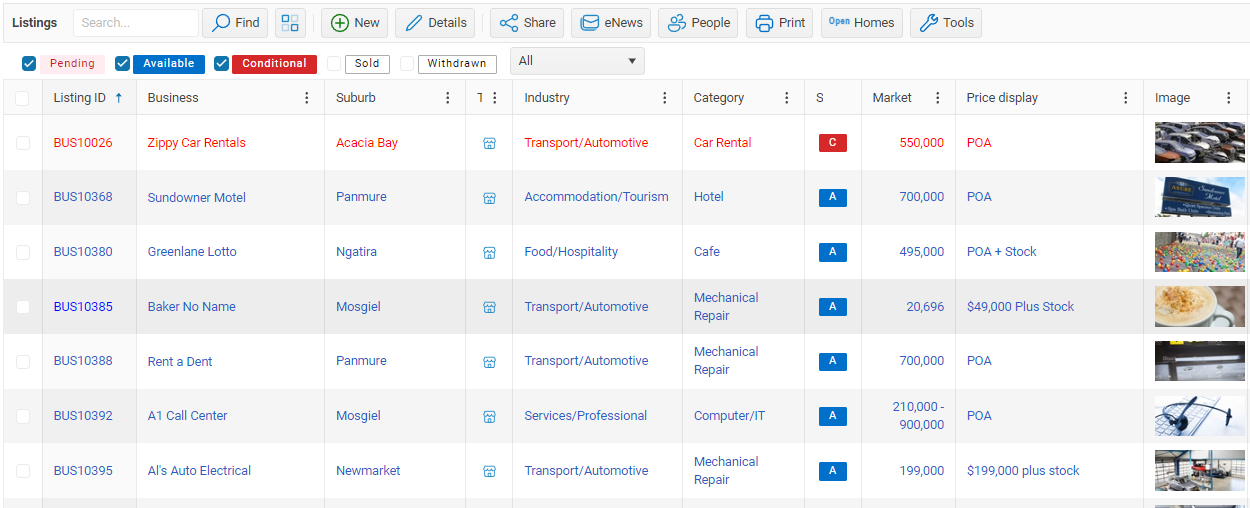Open listing BUS10385 link
The height and width of the screenshot is (508, 1250).
pyautogui.click(x=83, y=307)
